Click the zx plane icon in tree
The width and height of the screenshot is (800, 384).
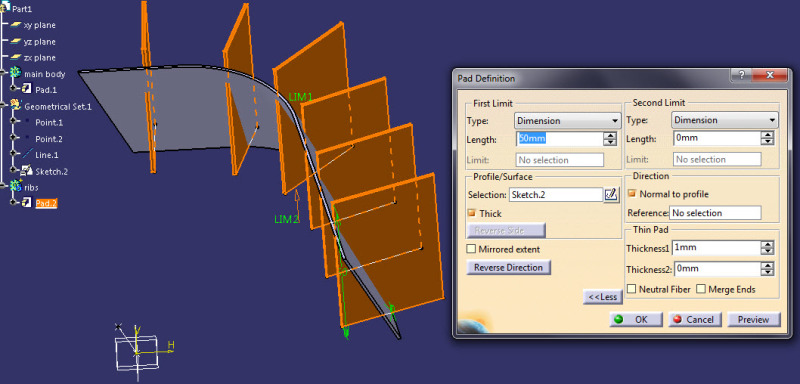16,58
